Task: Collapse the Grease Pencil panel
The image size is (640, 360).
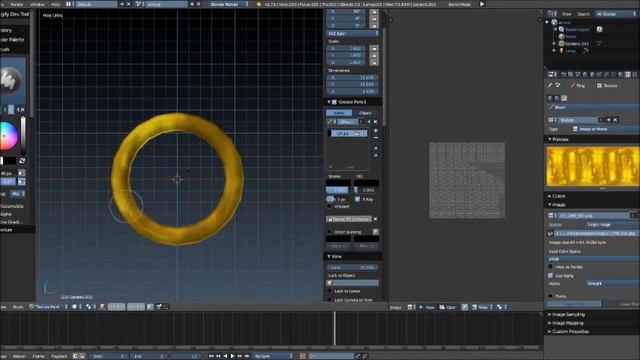Action: pos(329,102)
